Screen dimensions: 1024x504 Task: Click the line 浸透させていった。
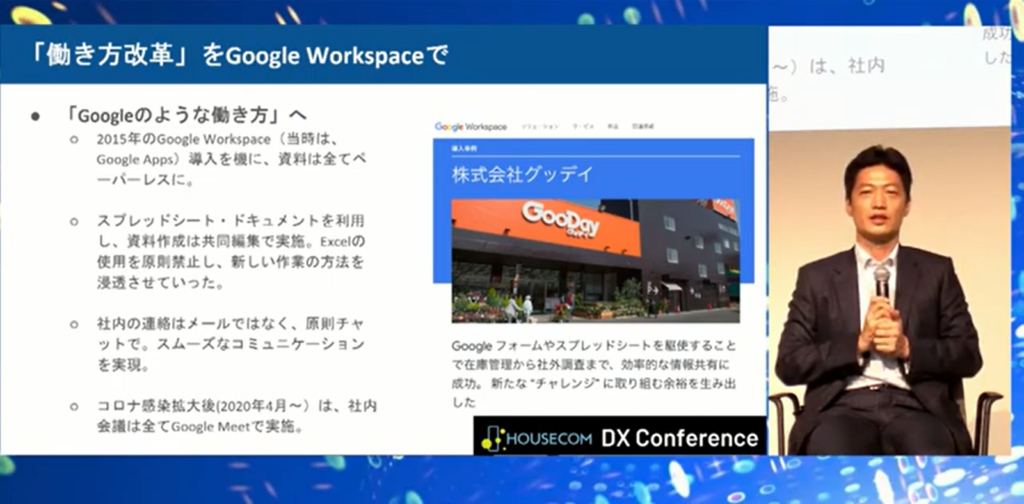(x=159, y=283)
